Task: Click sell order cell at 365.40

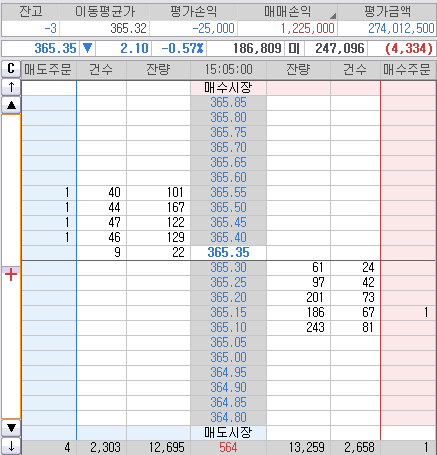Action: pyautogui.click(x=49, y=238)
